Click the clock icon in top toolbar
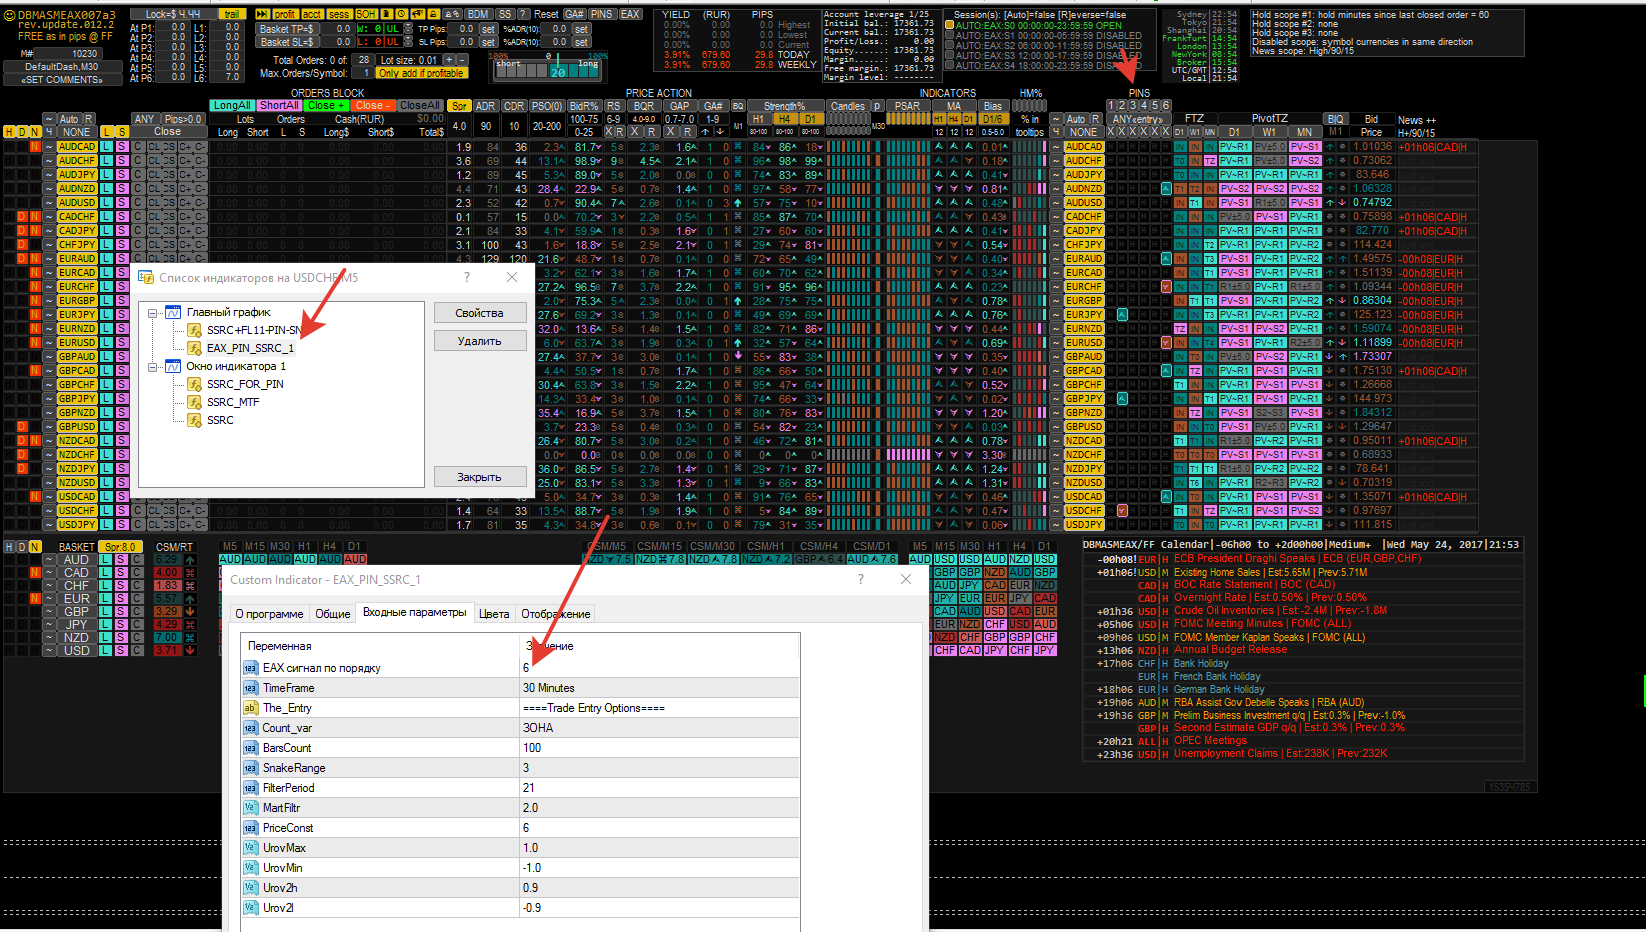1646x932 pixels. pyautogui.click(x=401, y=14)
